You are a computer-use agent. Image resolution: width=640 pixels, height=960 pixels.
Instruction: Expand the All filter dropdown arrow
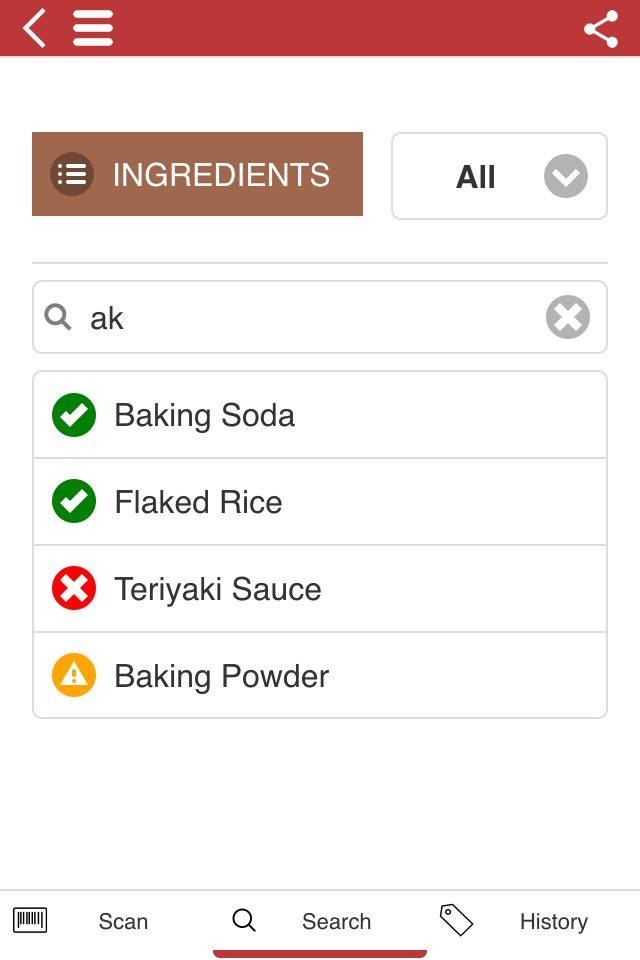(566, 176)
